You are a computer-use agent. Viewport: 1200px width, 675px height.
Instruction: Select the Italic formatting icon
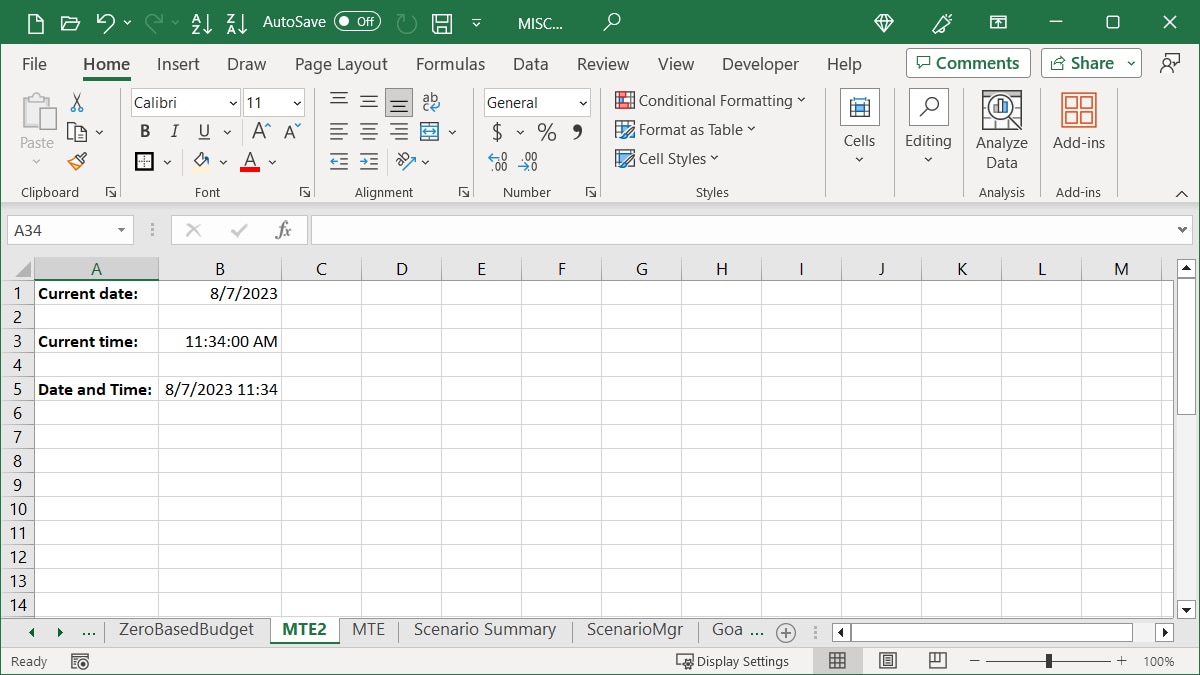click(172, 131)
